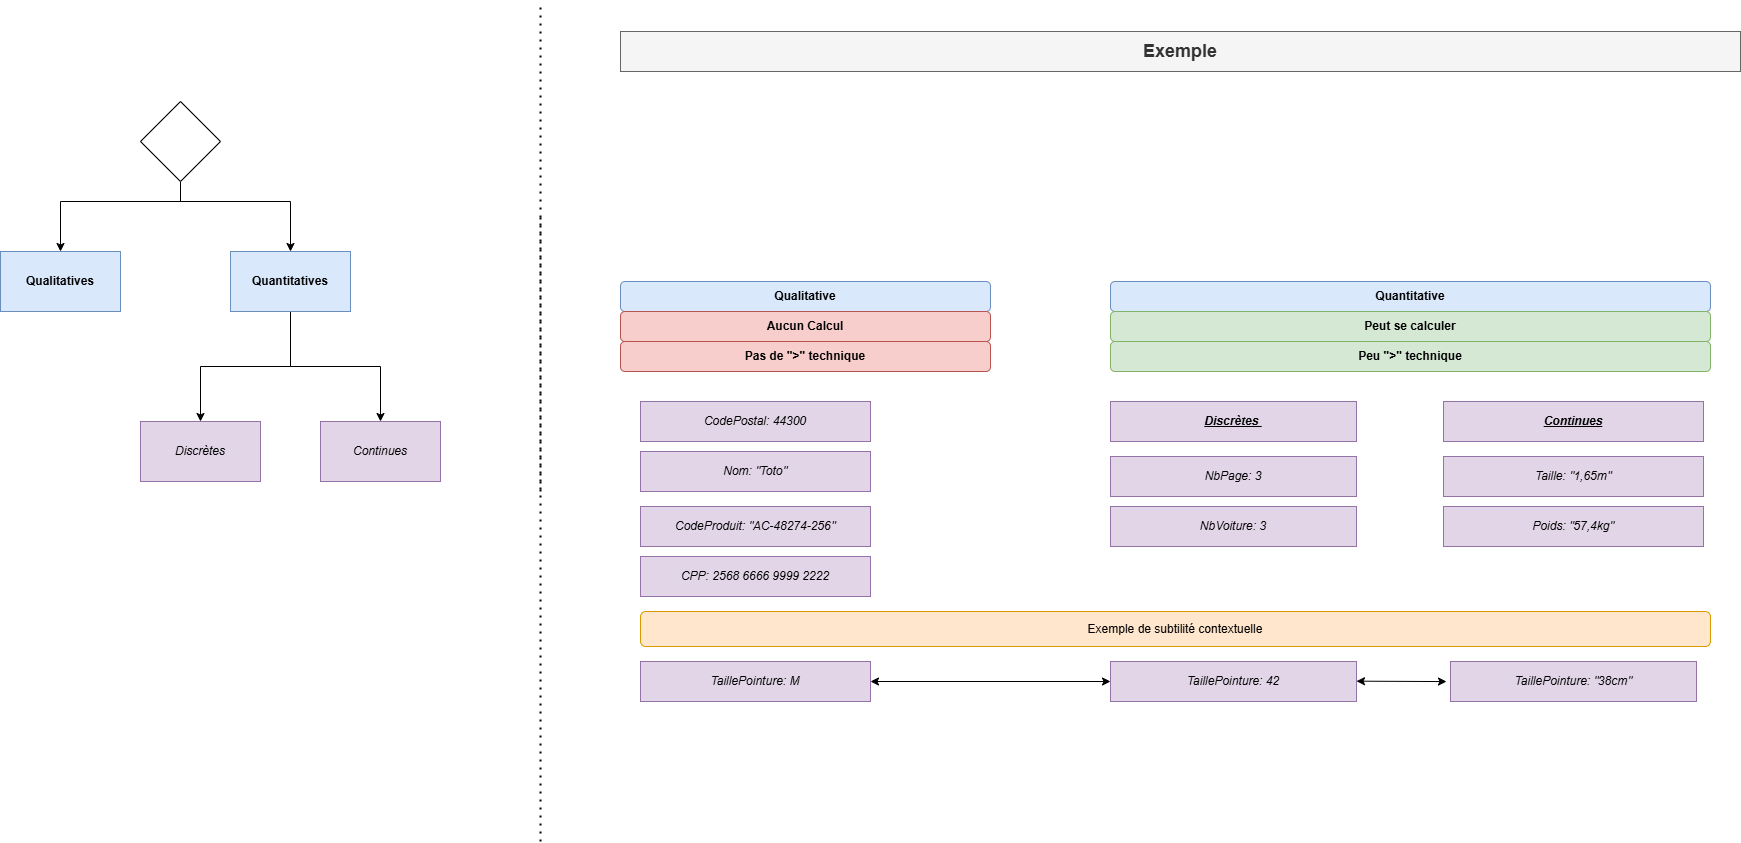This screenshot has width=1741, height=843.
Task: Click the underlined Continues heading box
Action: (1573, 421)
